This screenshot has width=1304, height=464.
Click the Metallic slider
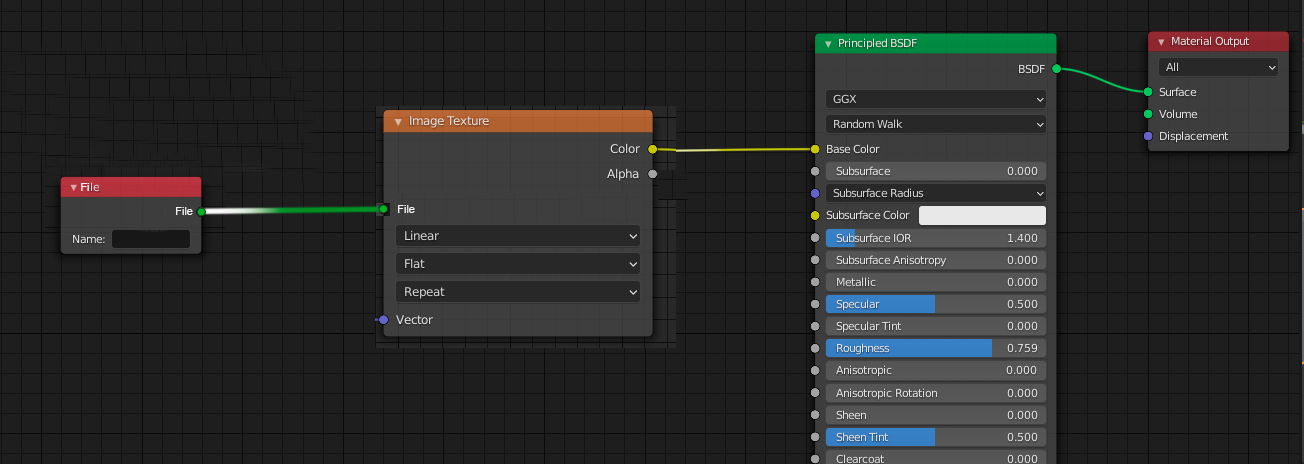[x=936, y=282]
